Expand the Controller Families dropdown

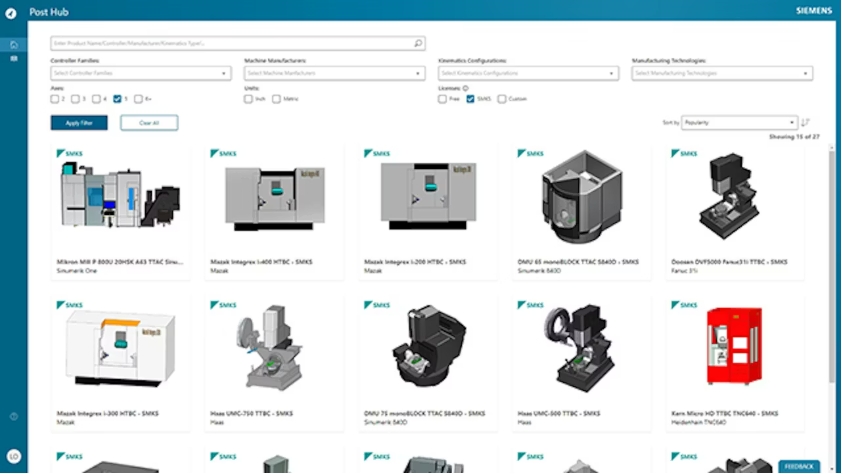pos(140,73)
